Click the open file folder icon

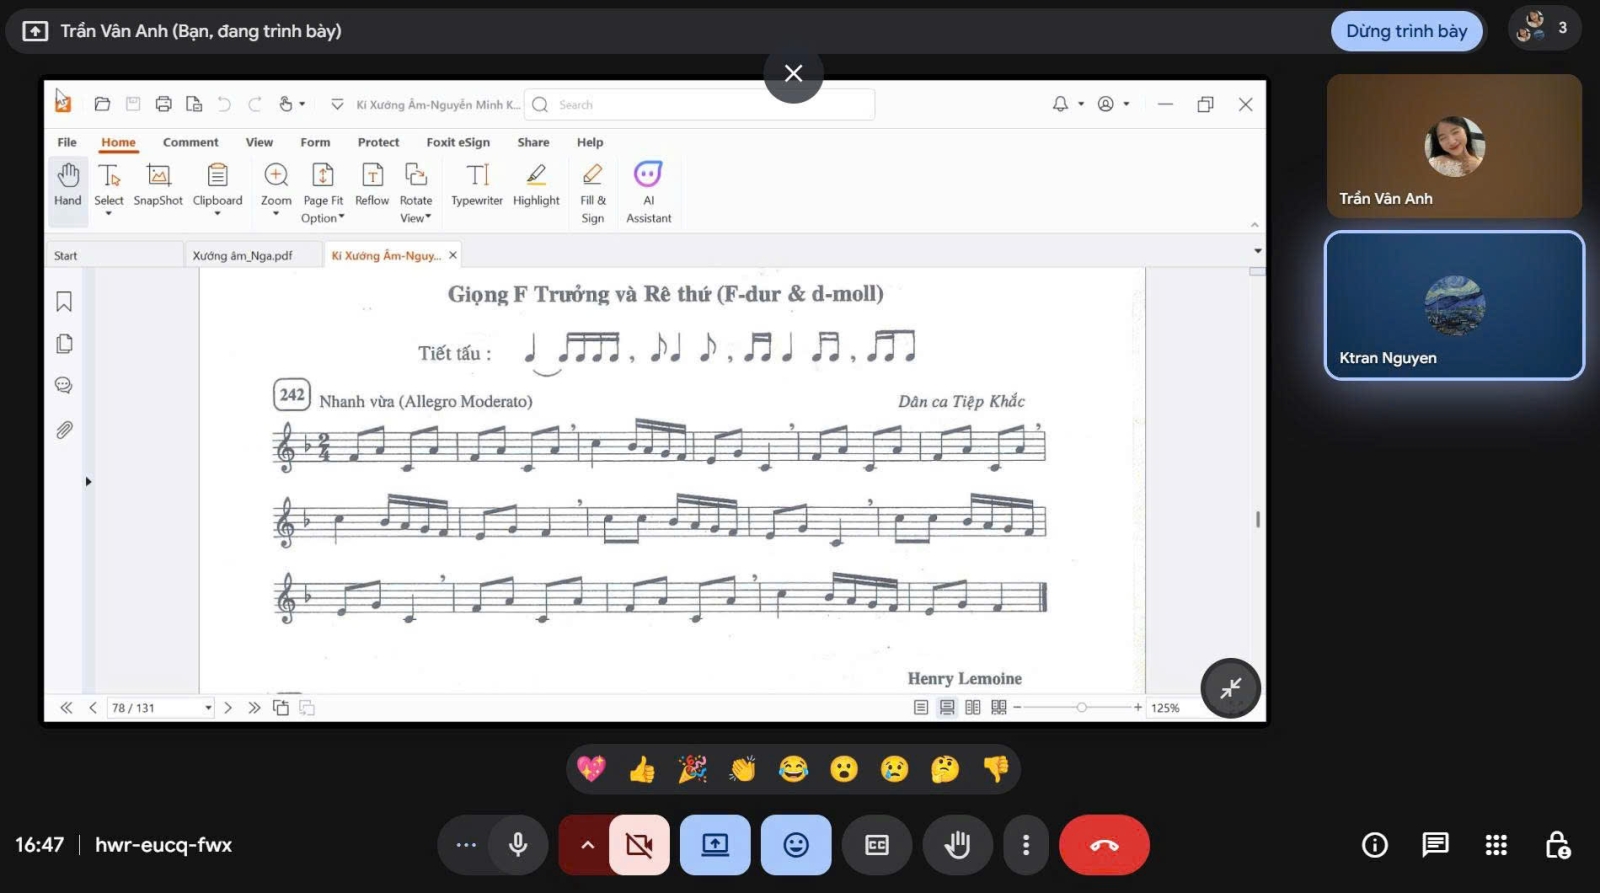(x=102, y=104)
